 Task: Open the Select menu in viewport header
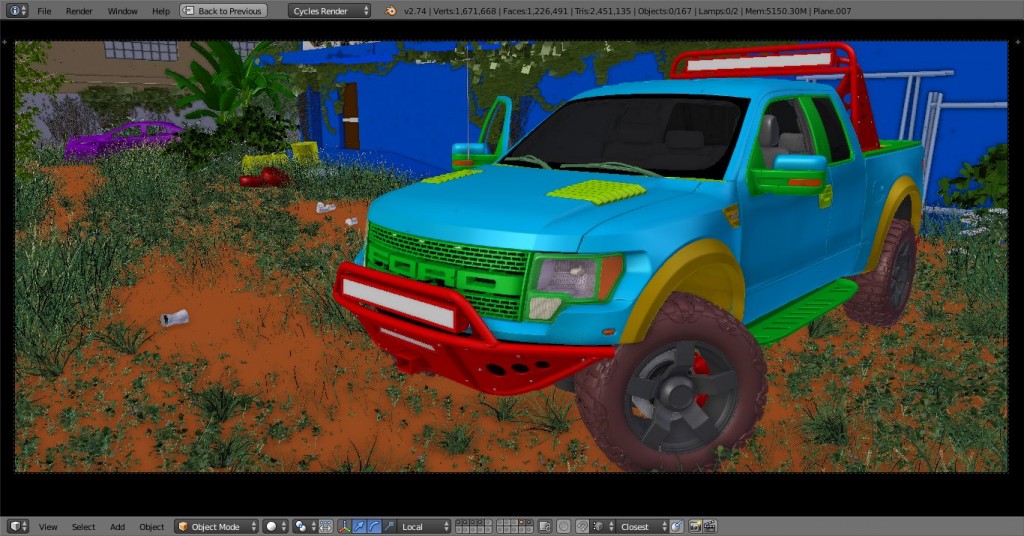click(84, 527)
